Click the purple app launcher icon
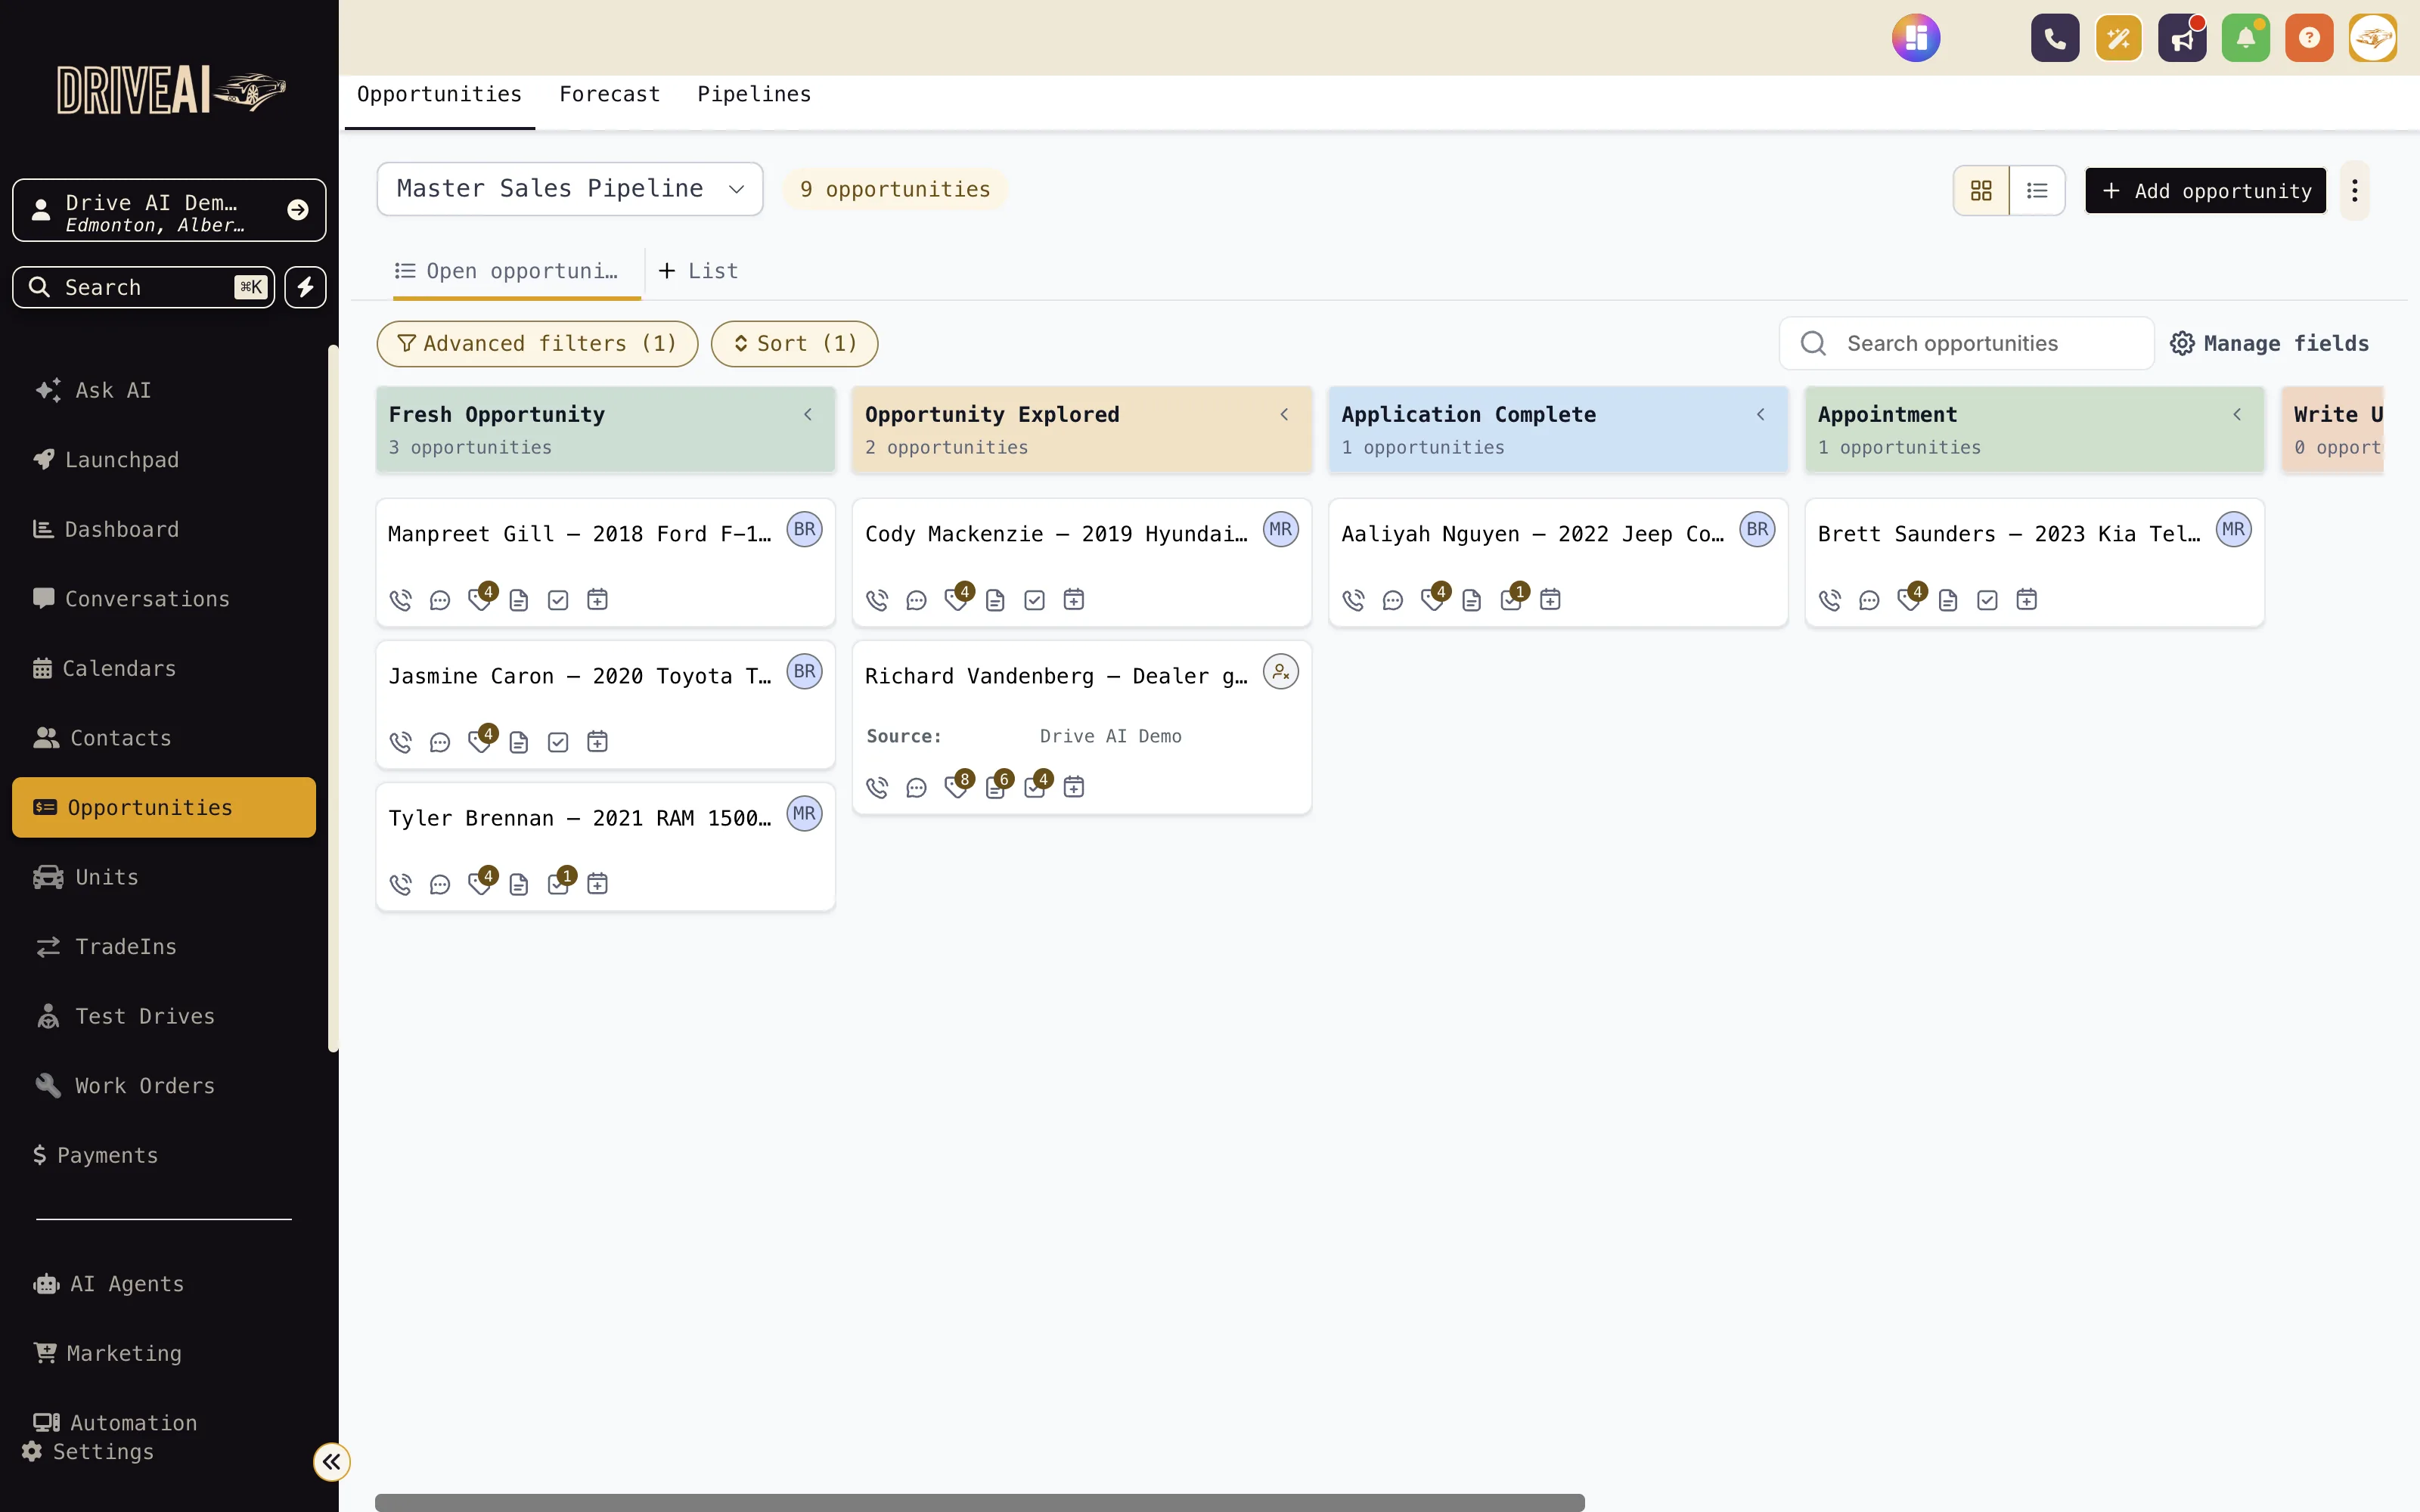Viewport: 2420px width, 1512px height. 1916,39
